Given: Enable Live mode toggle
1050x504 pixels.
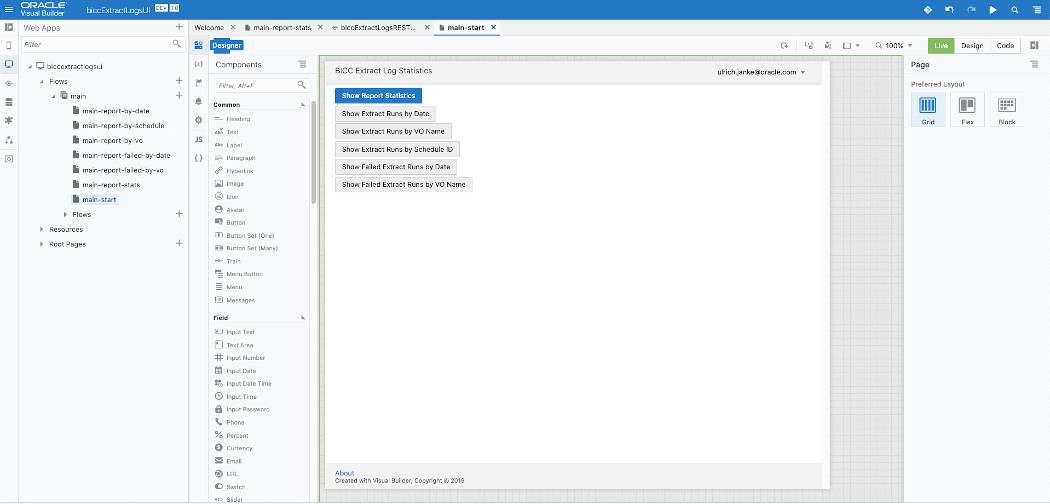Looking at the screenshot, I should (x=940, y=46).
